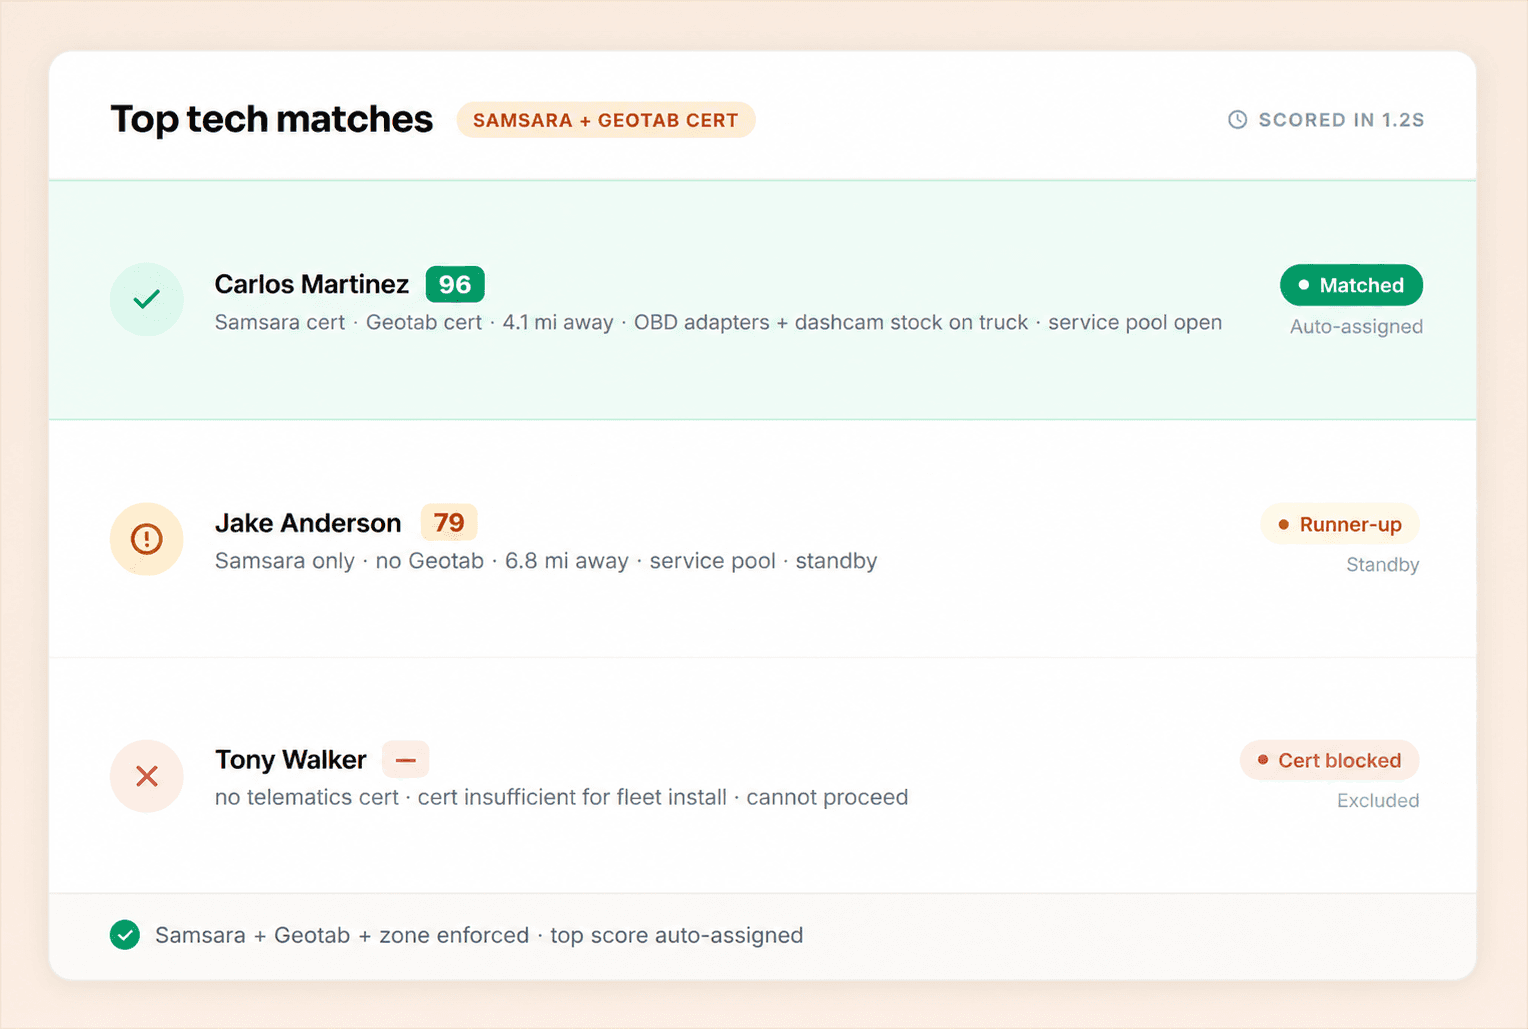Click the dash score badge for Tony Walker
This screenshot has width=1528, height=1029.
[406, 760]
